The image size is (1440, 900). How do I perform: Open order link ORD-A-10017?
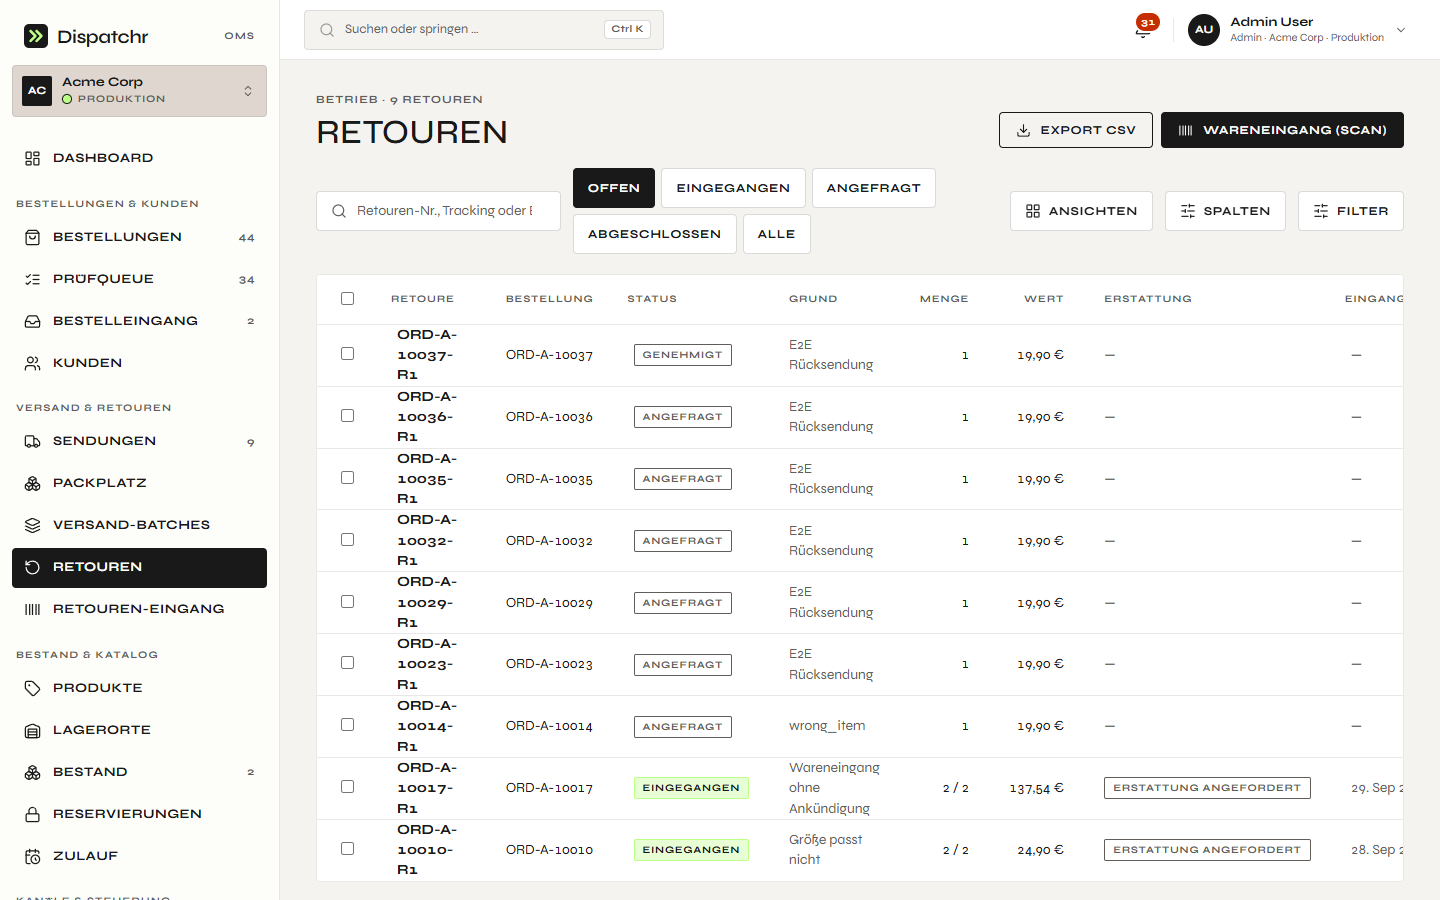549,788
